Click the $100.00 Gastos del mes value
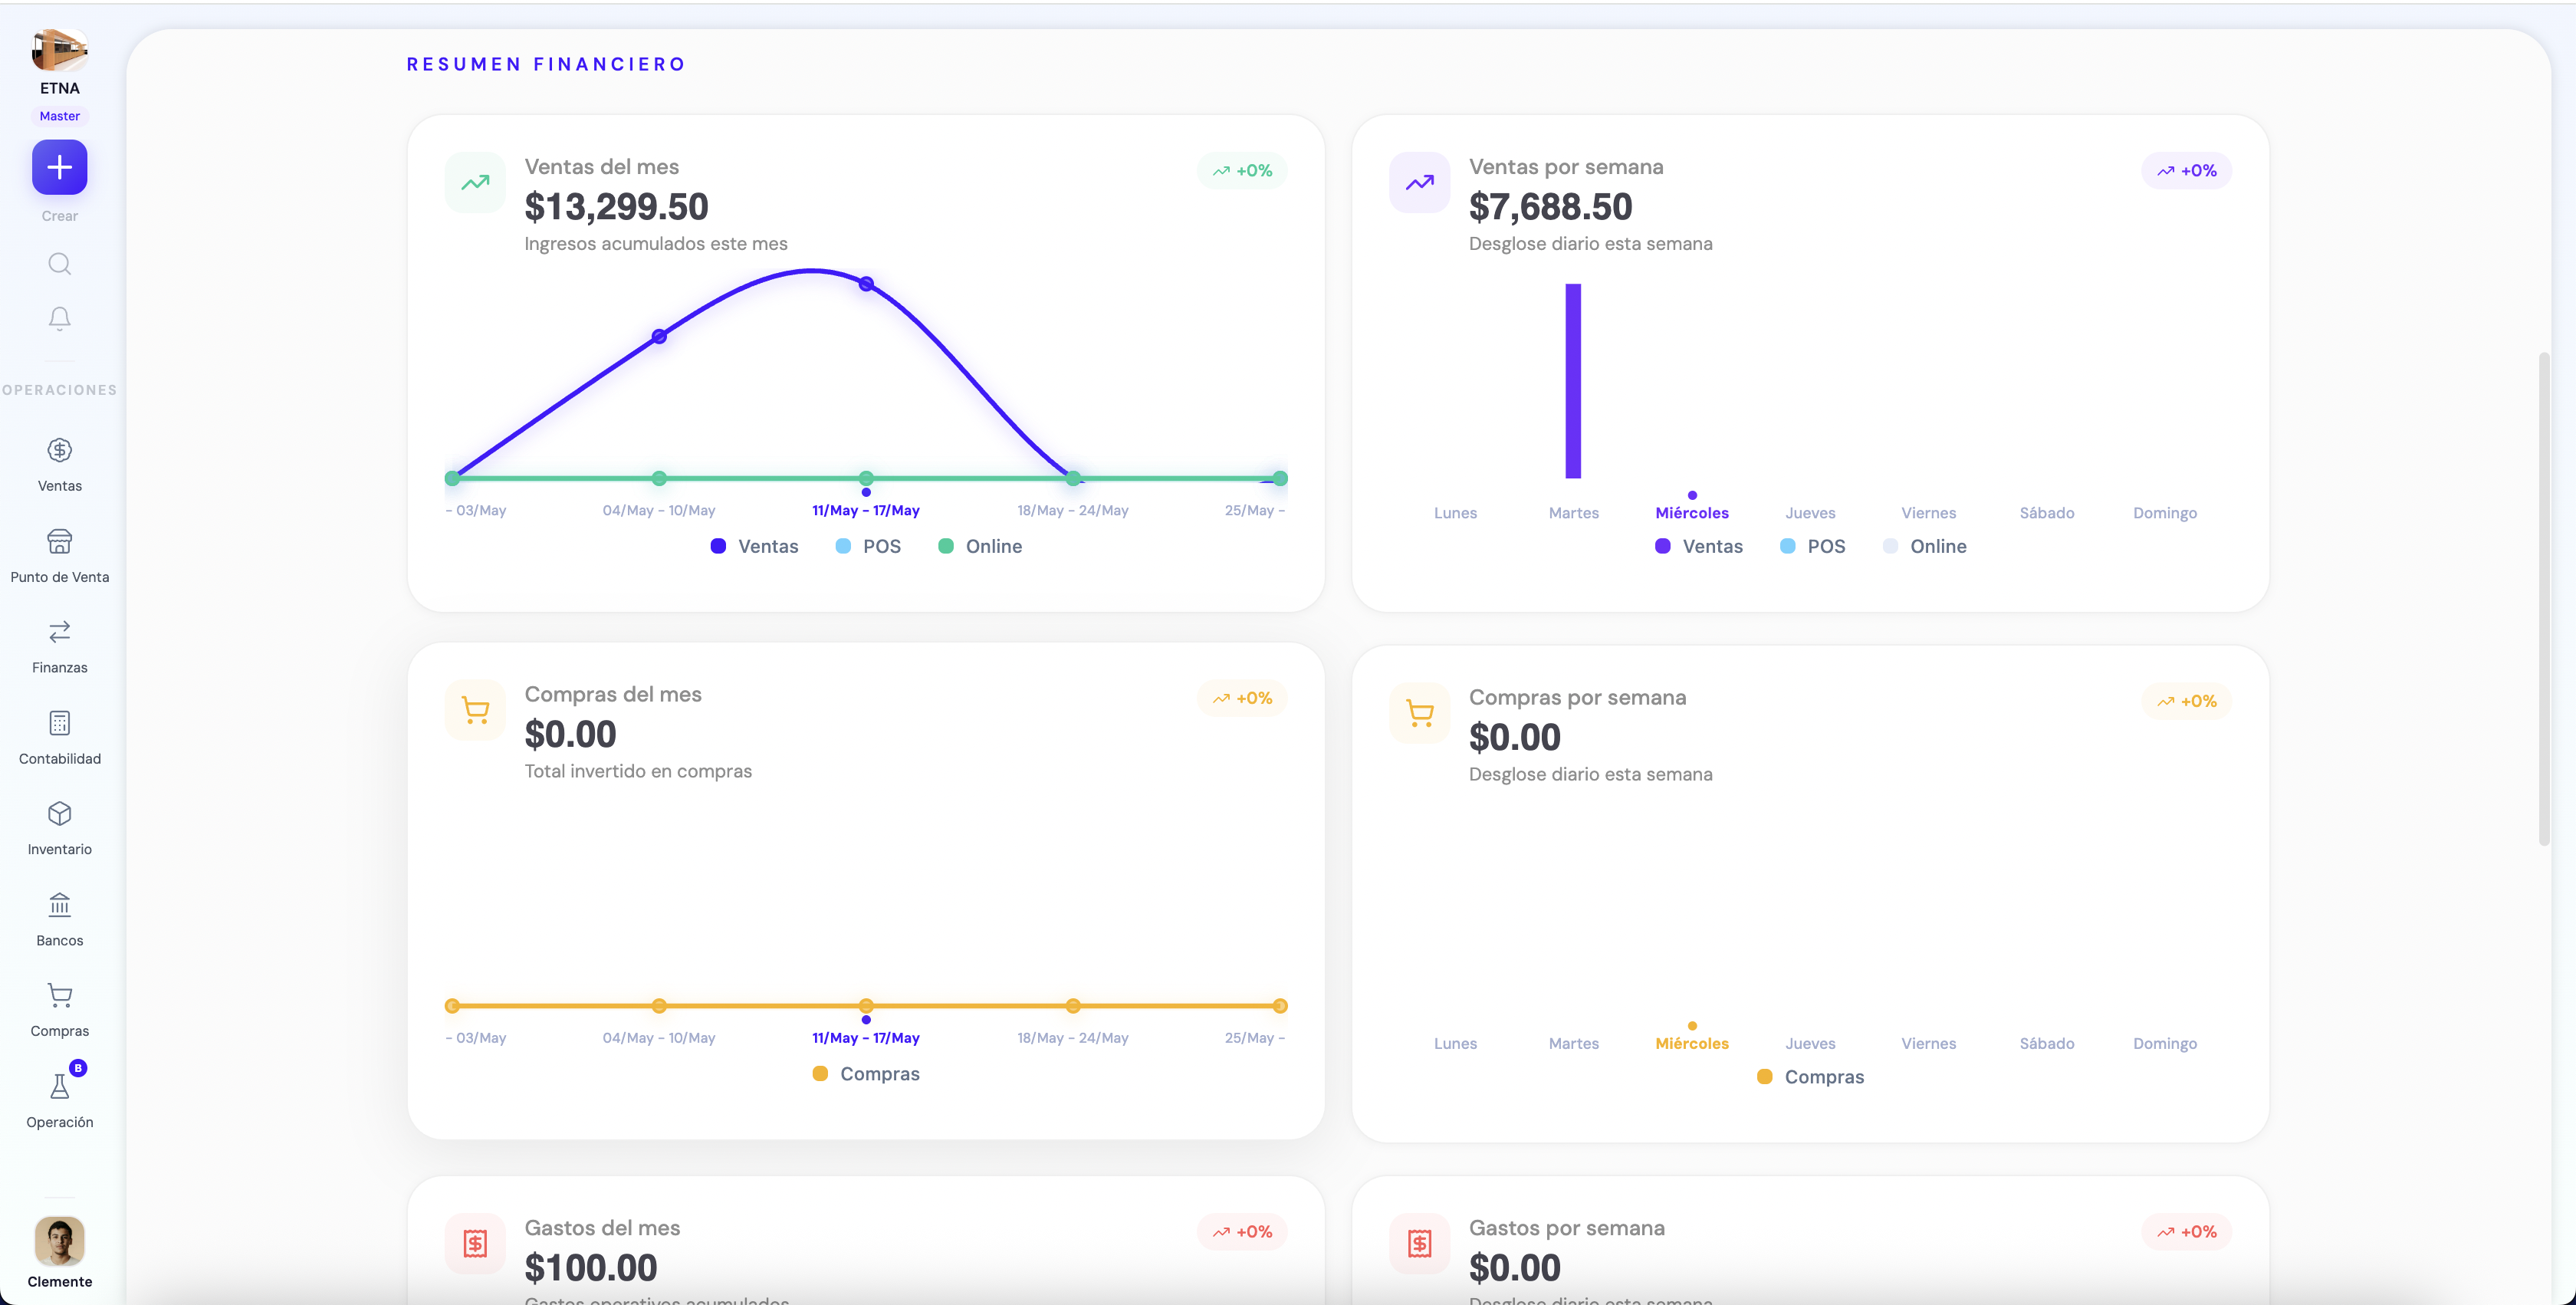 click(x=591, y=1268)
